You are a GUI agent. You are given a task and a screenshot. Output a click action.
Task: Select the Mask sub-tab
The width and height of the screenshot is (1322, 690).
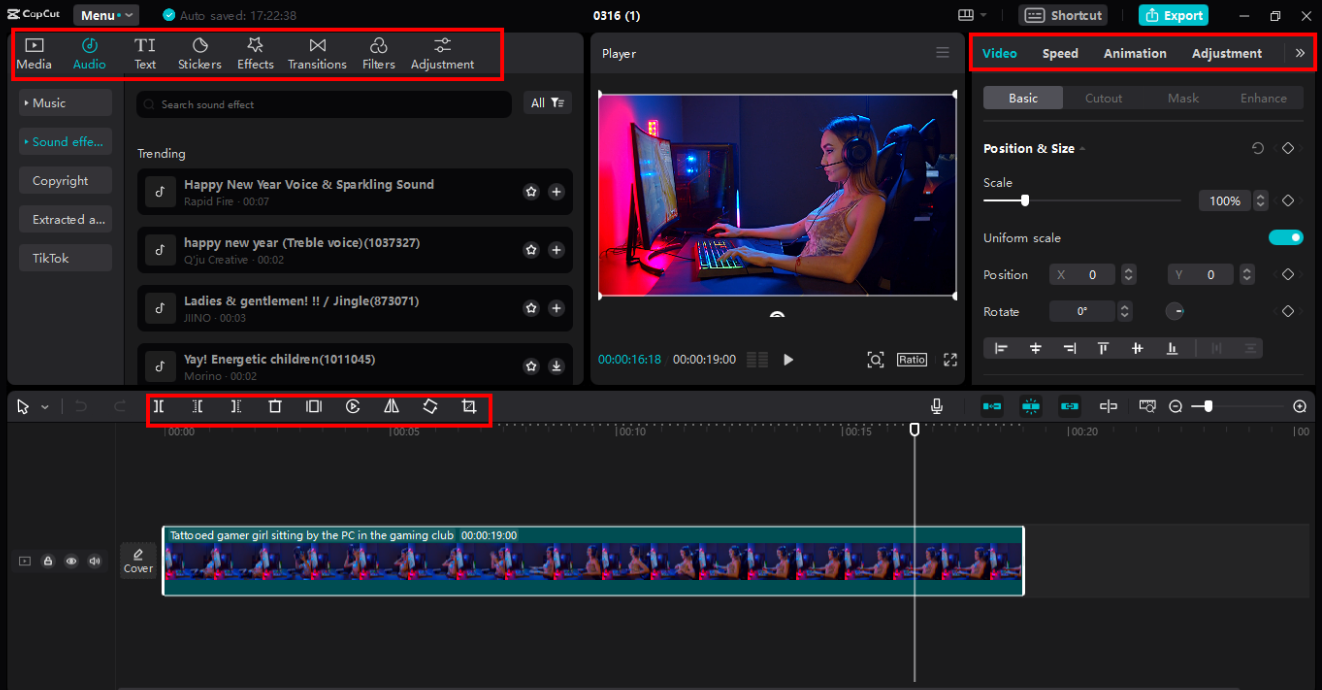tap(1183, 98)
